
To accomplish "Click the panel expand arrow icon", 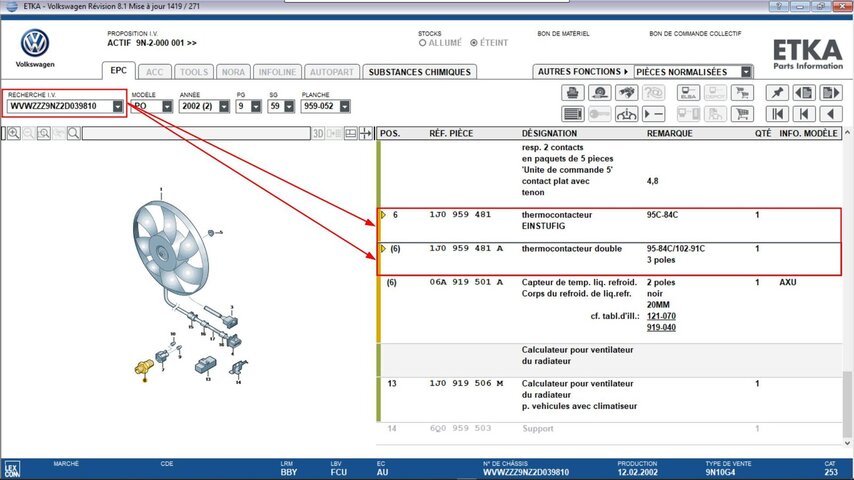I will tap(366, 133).
